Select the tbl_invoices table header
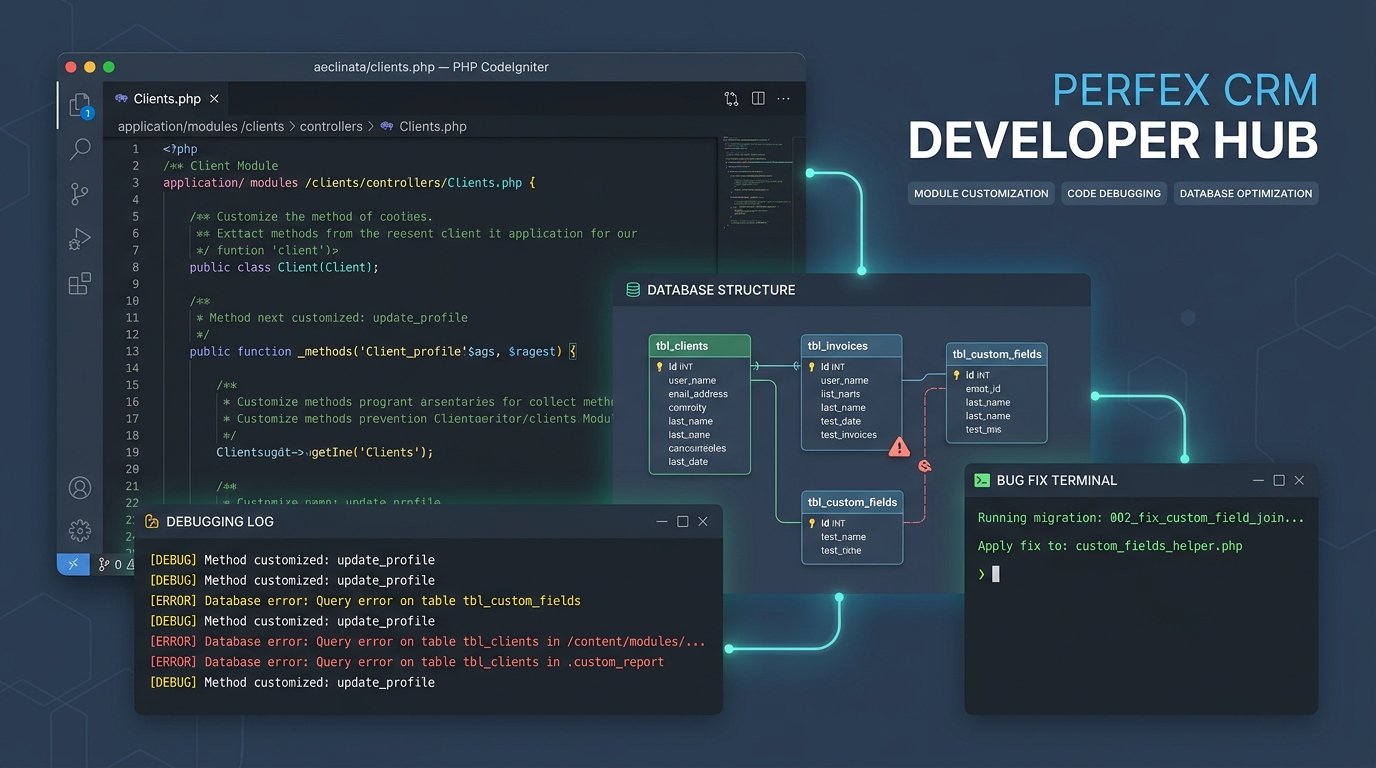The width and height of the screenshot is (1376, 768). point(852,346)
